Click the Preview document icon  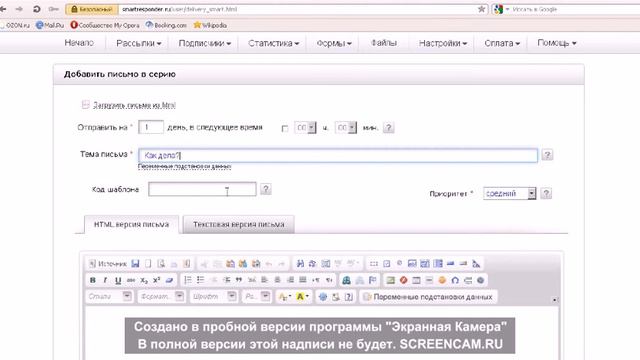click(161, 264)
